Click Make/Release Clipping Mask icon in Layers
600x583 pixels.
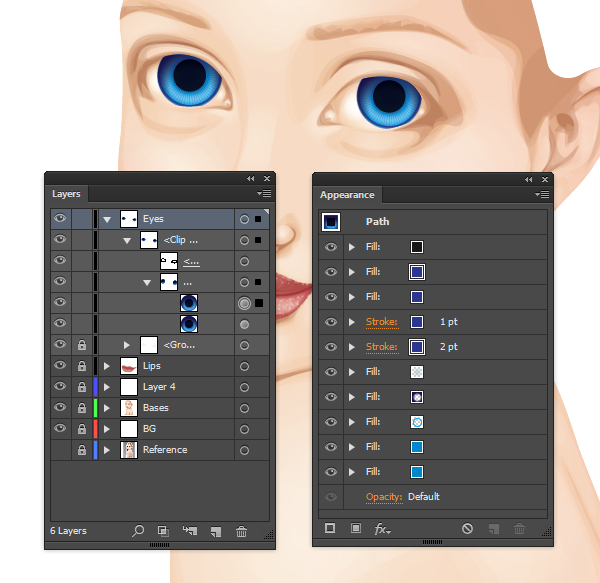click(163, 531)
